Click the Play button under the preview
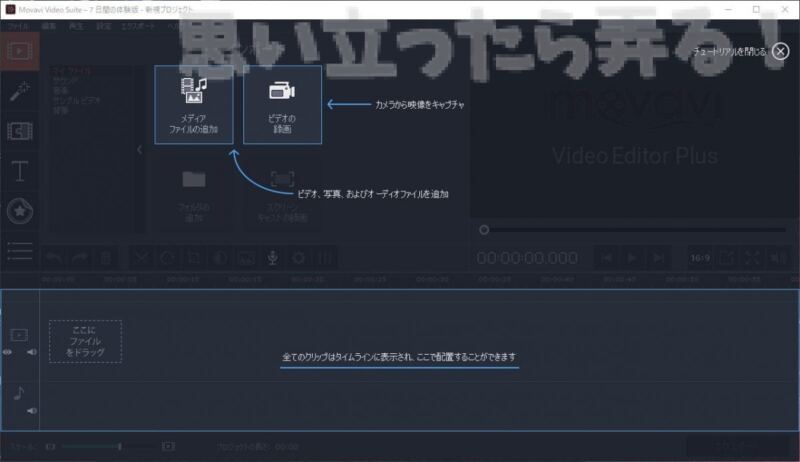The width and height of the screenshot is (800, 462). 632,258
